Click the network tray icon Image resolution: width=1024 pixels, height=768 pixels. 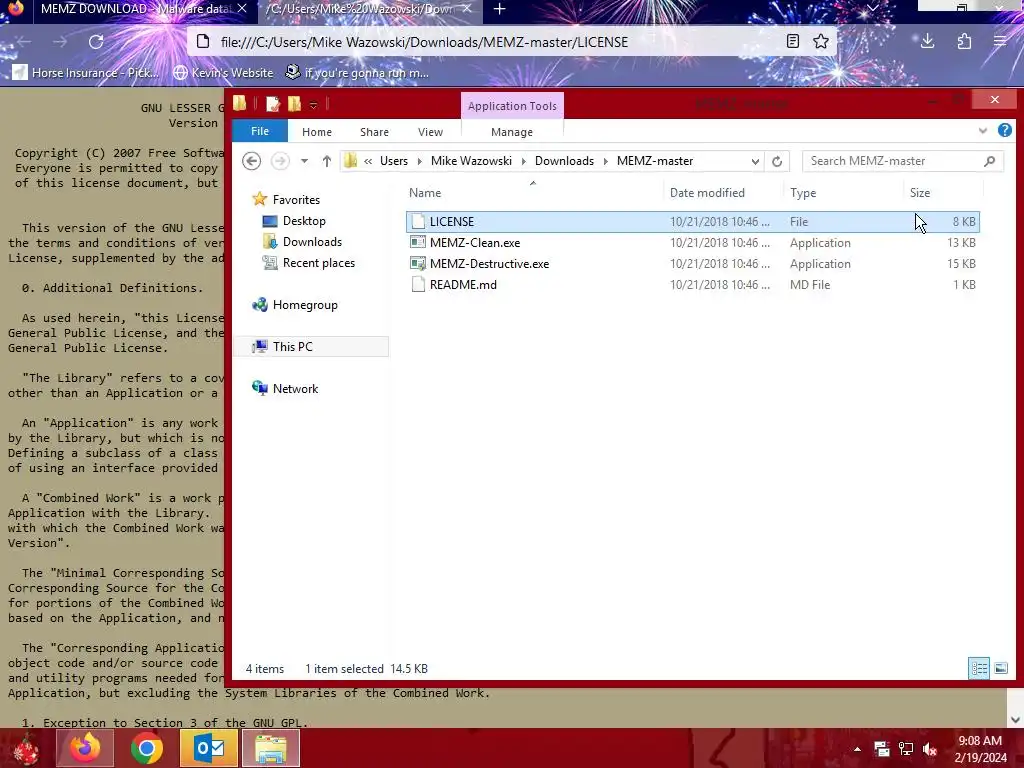pyautogui.click(x=906, y=749)
